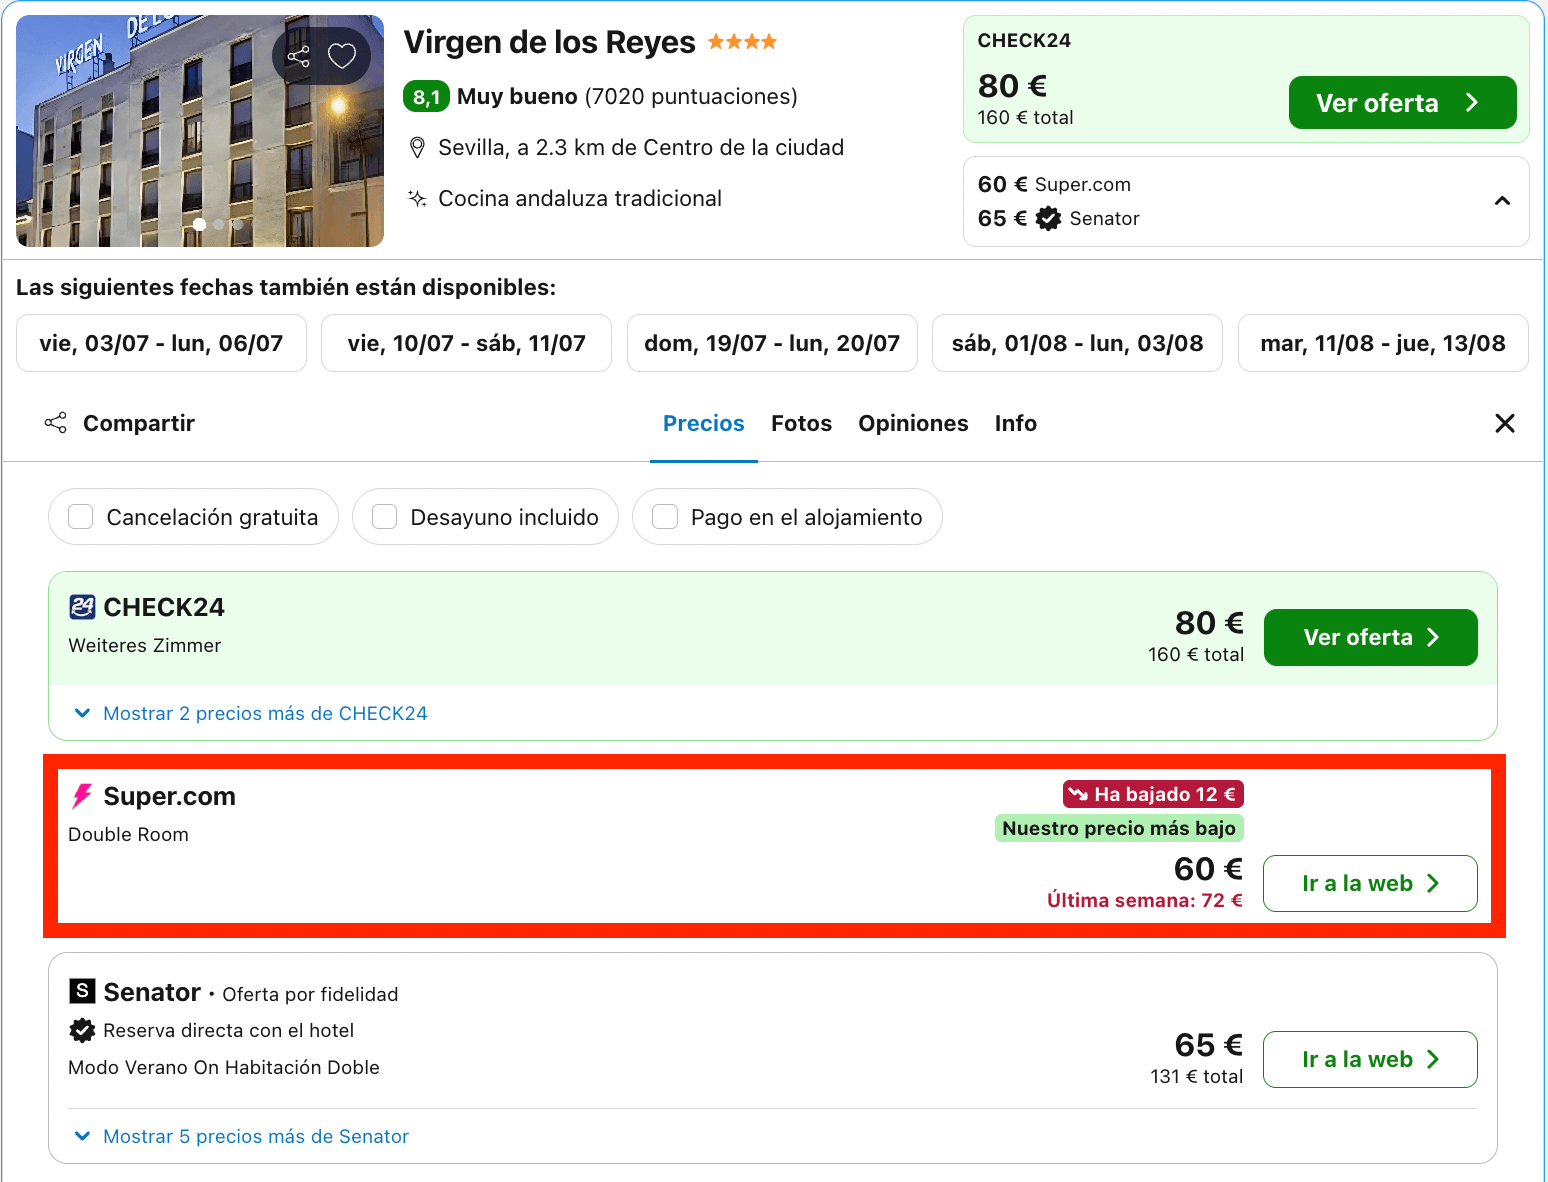The height and width of the screenshot is (1182, 1548).
Task: Select dates sáb, 01/08 - lun, 03/08
Action: [x=1077, y=343]
